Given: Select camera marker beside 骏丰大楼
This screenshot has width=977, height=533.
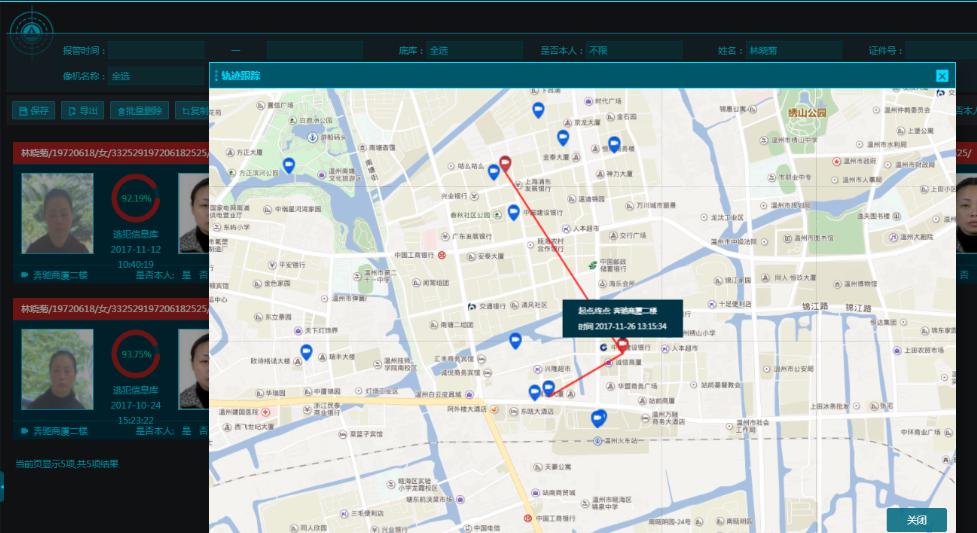Looking at the screenshot, I should [306, 352].
